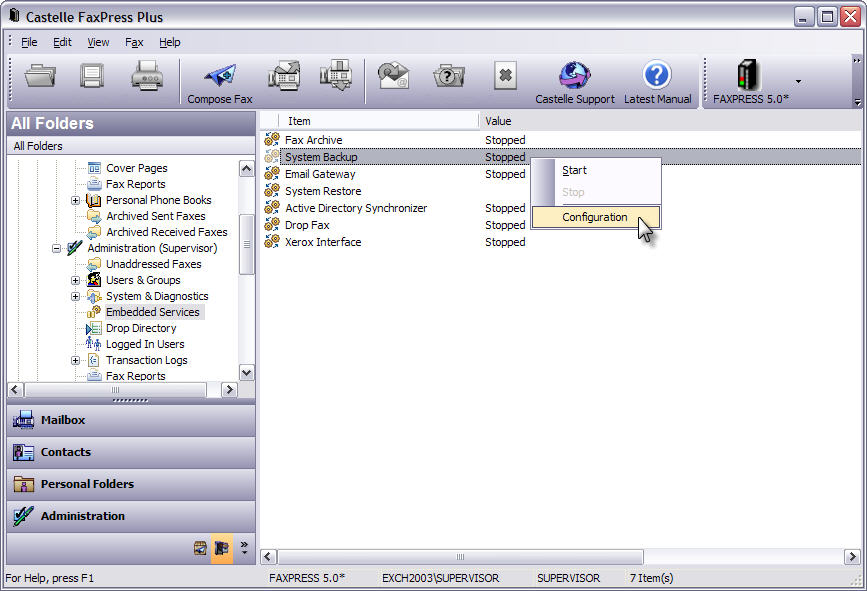Select Drop Directory in the folder tree

(141, 328)
